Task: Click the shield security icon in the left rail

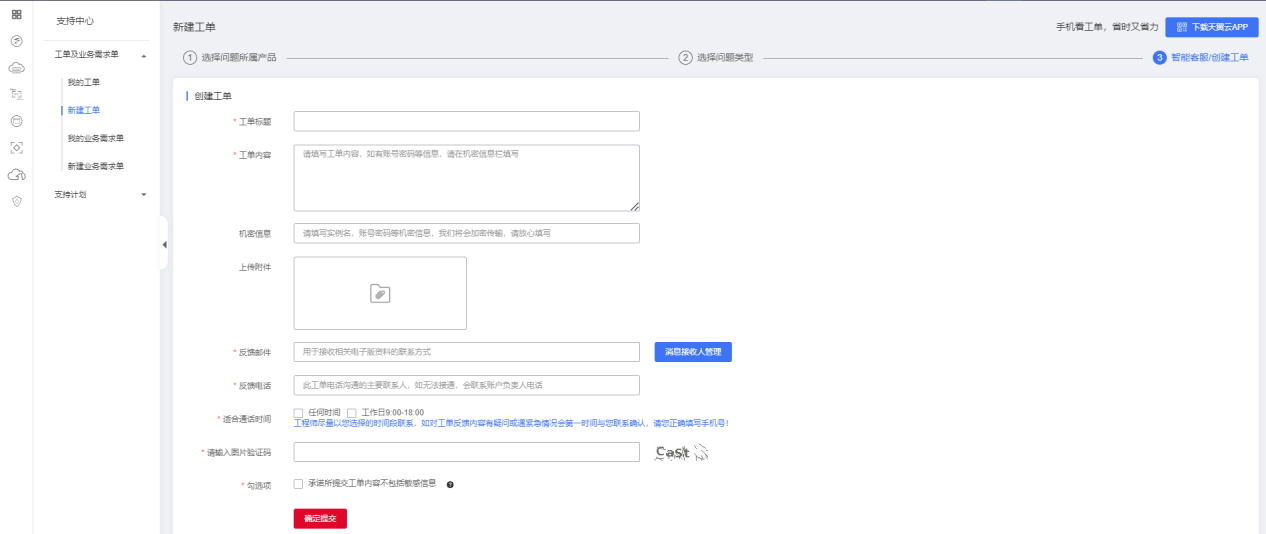Action: [x=16, y=201]
